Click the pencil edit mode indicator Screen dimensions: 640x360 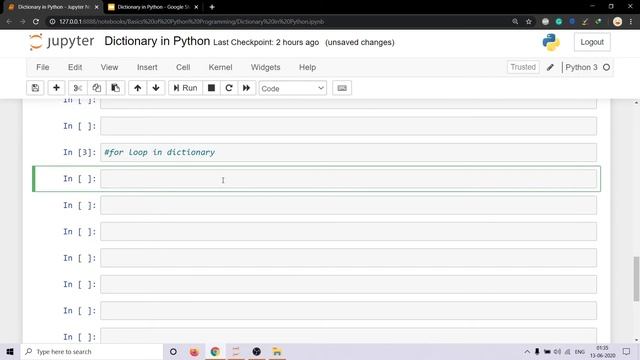click(550, 67)
